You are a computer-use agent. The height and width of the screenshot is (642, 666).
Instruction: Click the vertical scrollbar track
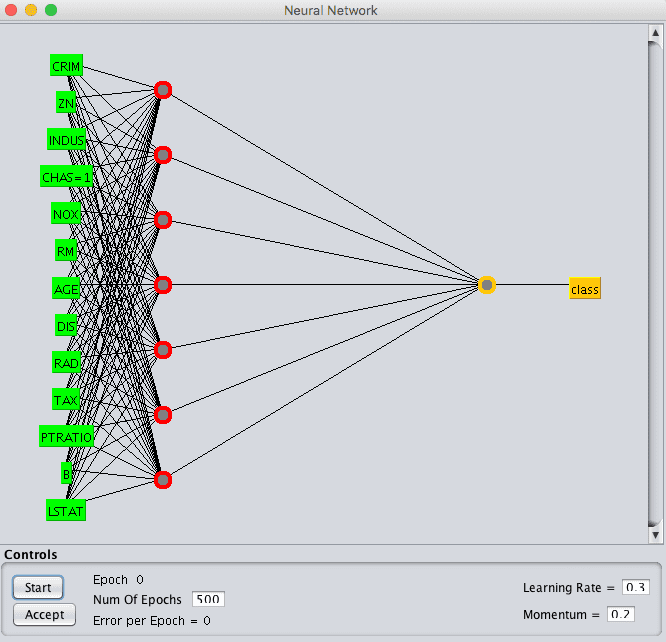(655, 284)
